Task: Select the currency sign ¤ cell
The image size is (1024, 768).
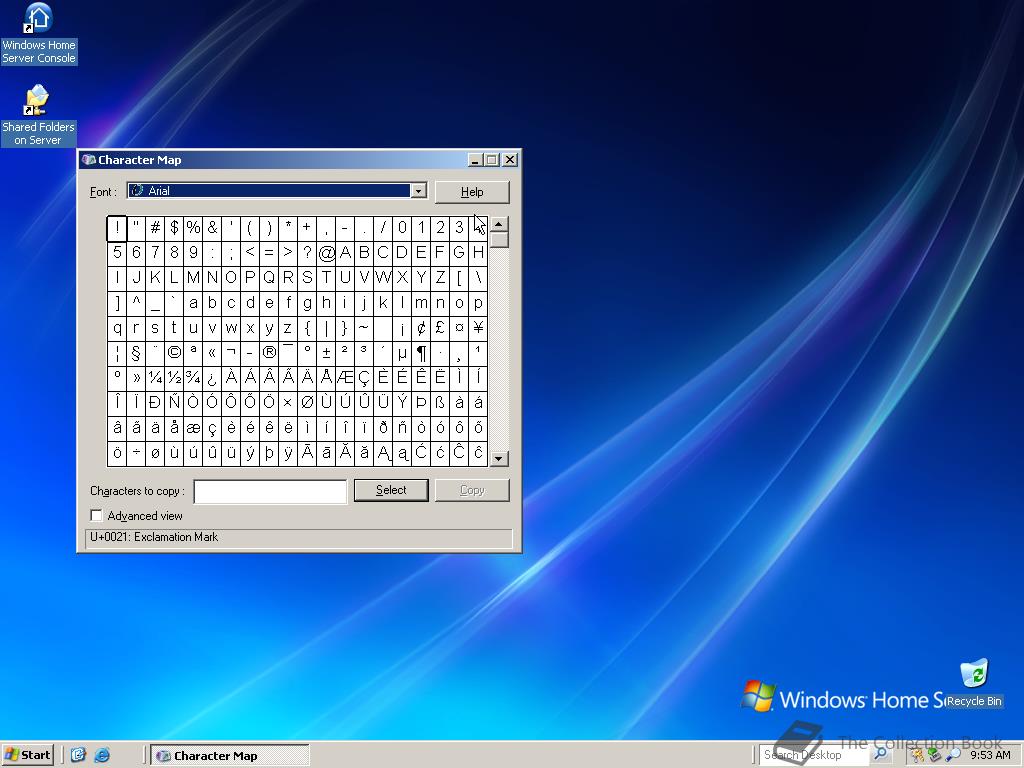Action: coord(459,328)
